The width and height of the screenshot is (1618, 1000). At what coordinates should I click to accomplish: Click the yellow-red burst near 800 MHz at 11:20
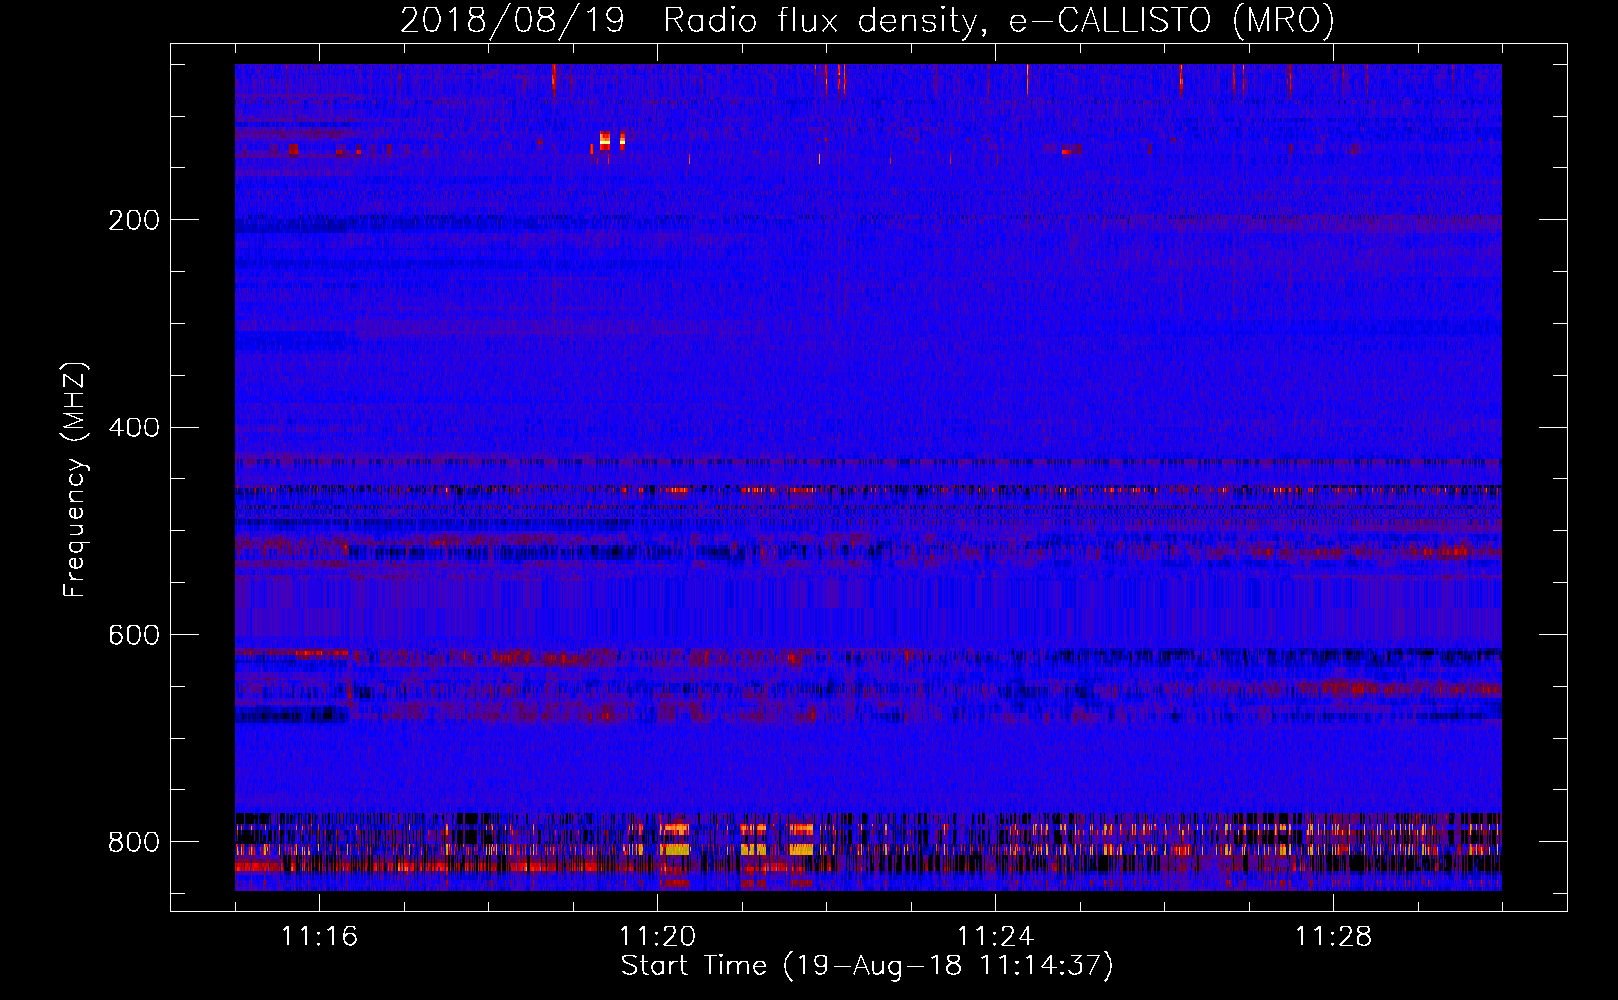(676, 839)
